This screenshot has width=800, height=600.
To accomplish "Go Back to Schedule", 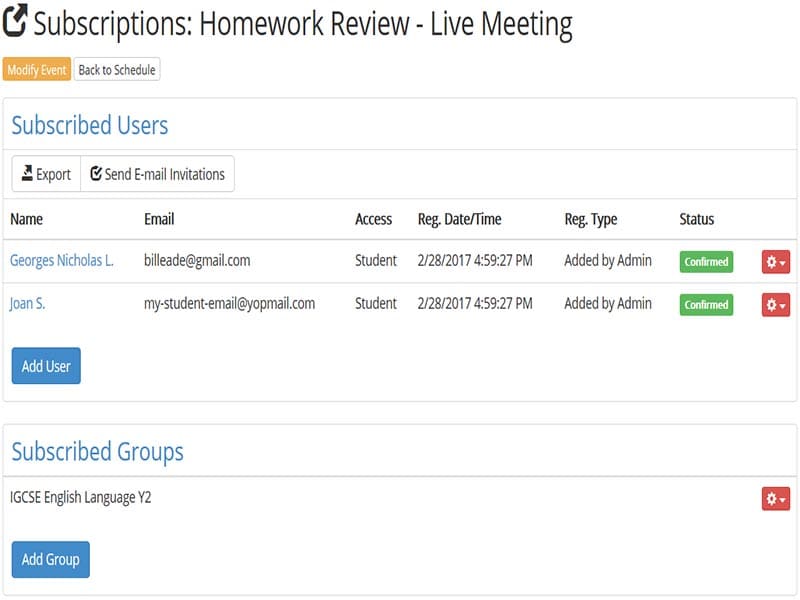I will [117, 70].
